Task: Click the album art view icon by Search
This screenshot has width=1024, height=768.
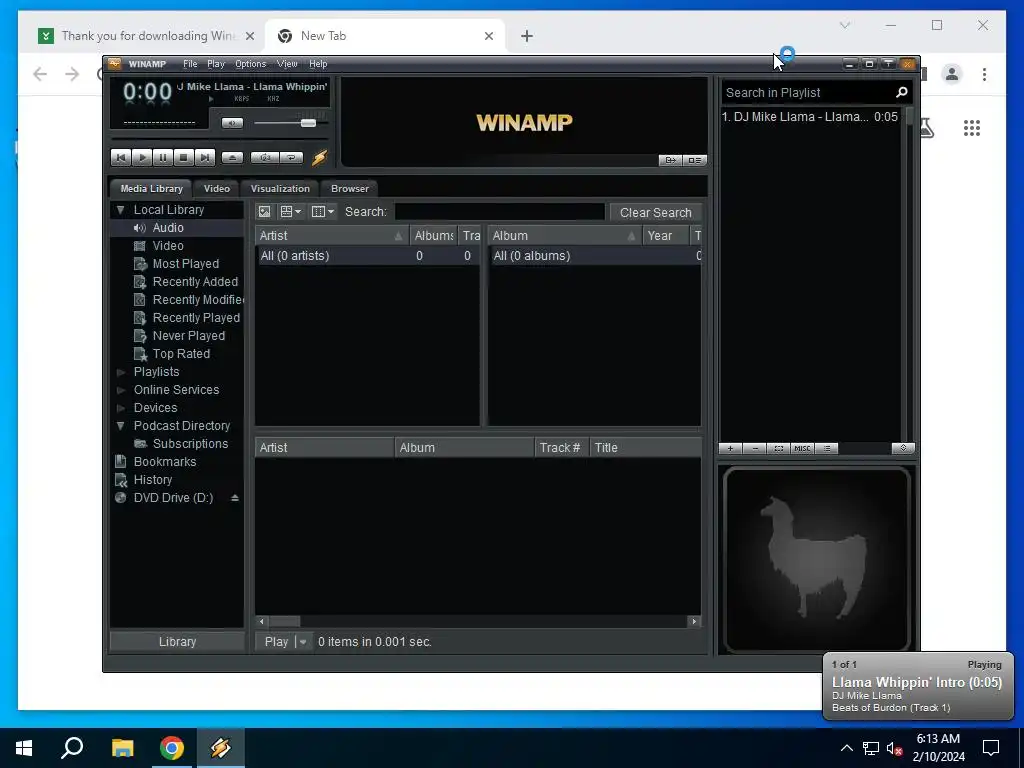Action: click(264, 212)
